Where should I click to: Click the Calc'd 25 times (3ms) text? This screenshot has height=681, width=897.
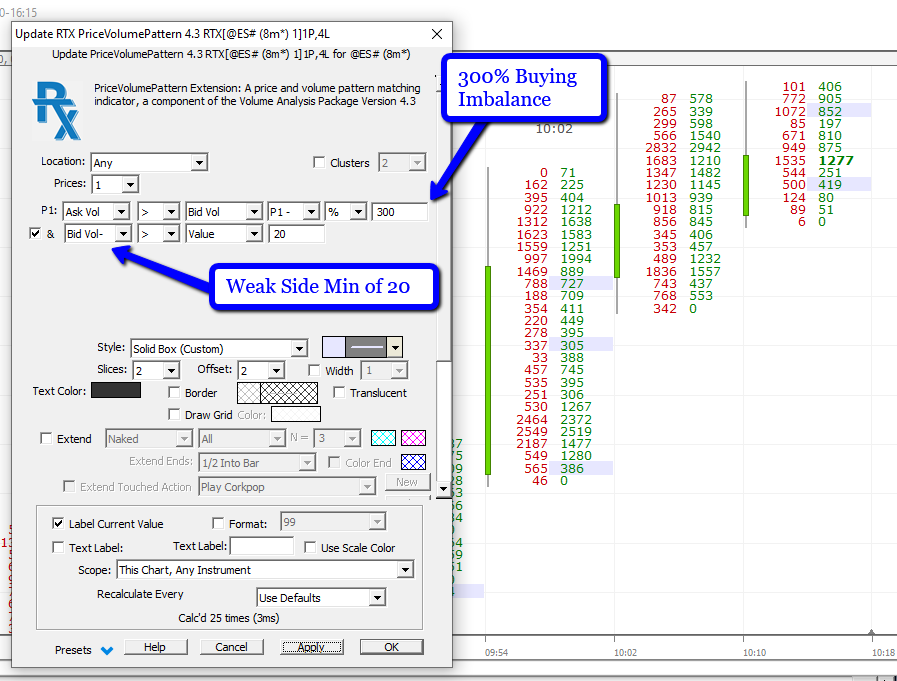[x=229, y=618]
